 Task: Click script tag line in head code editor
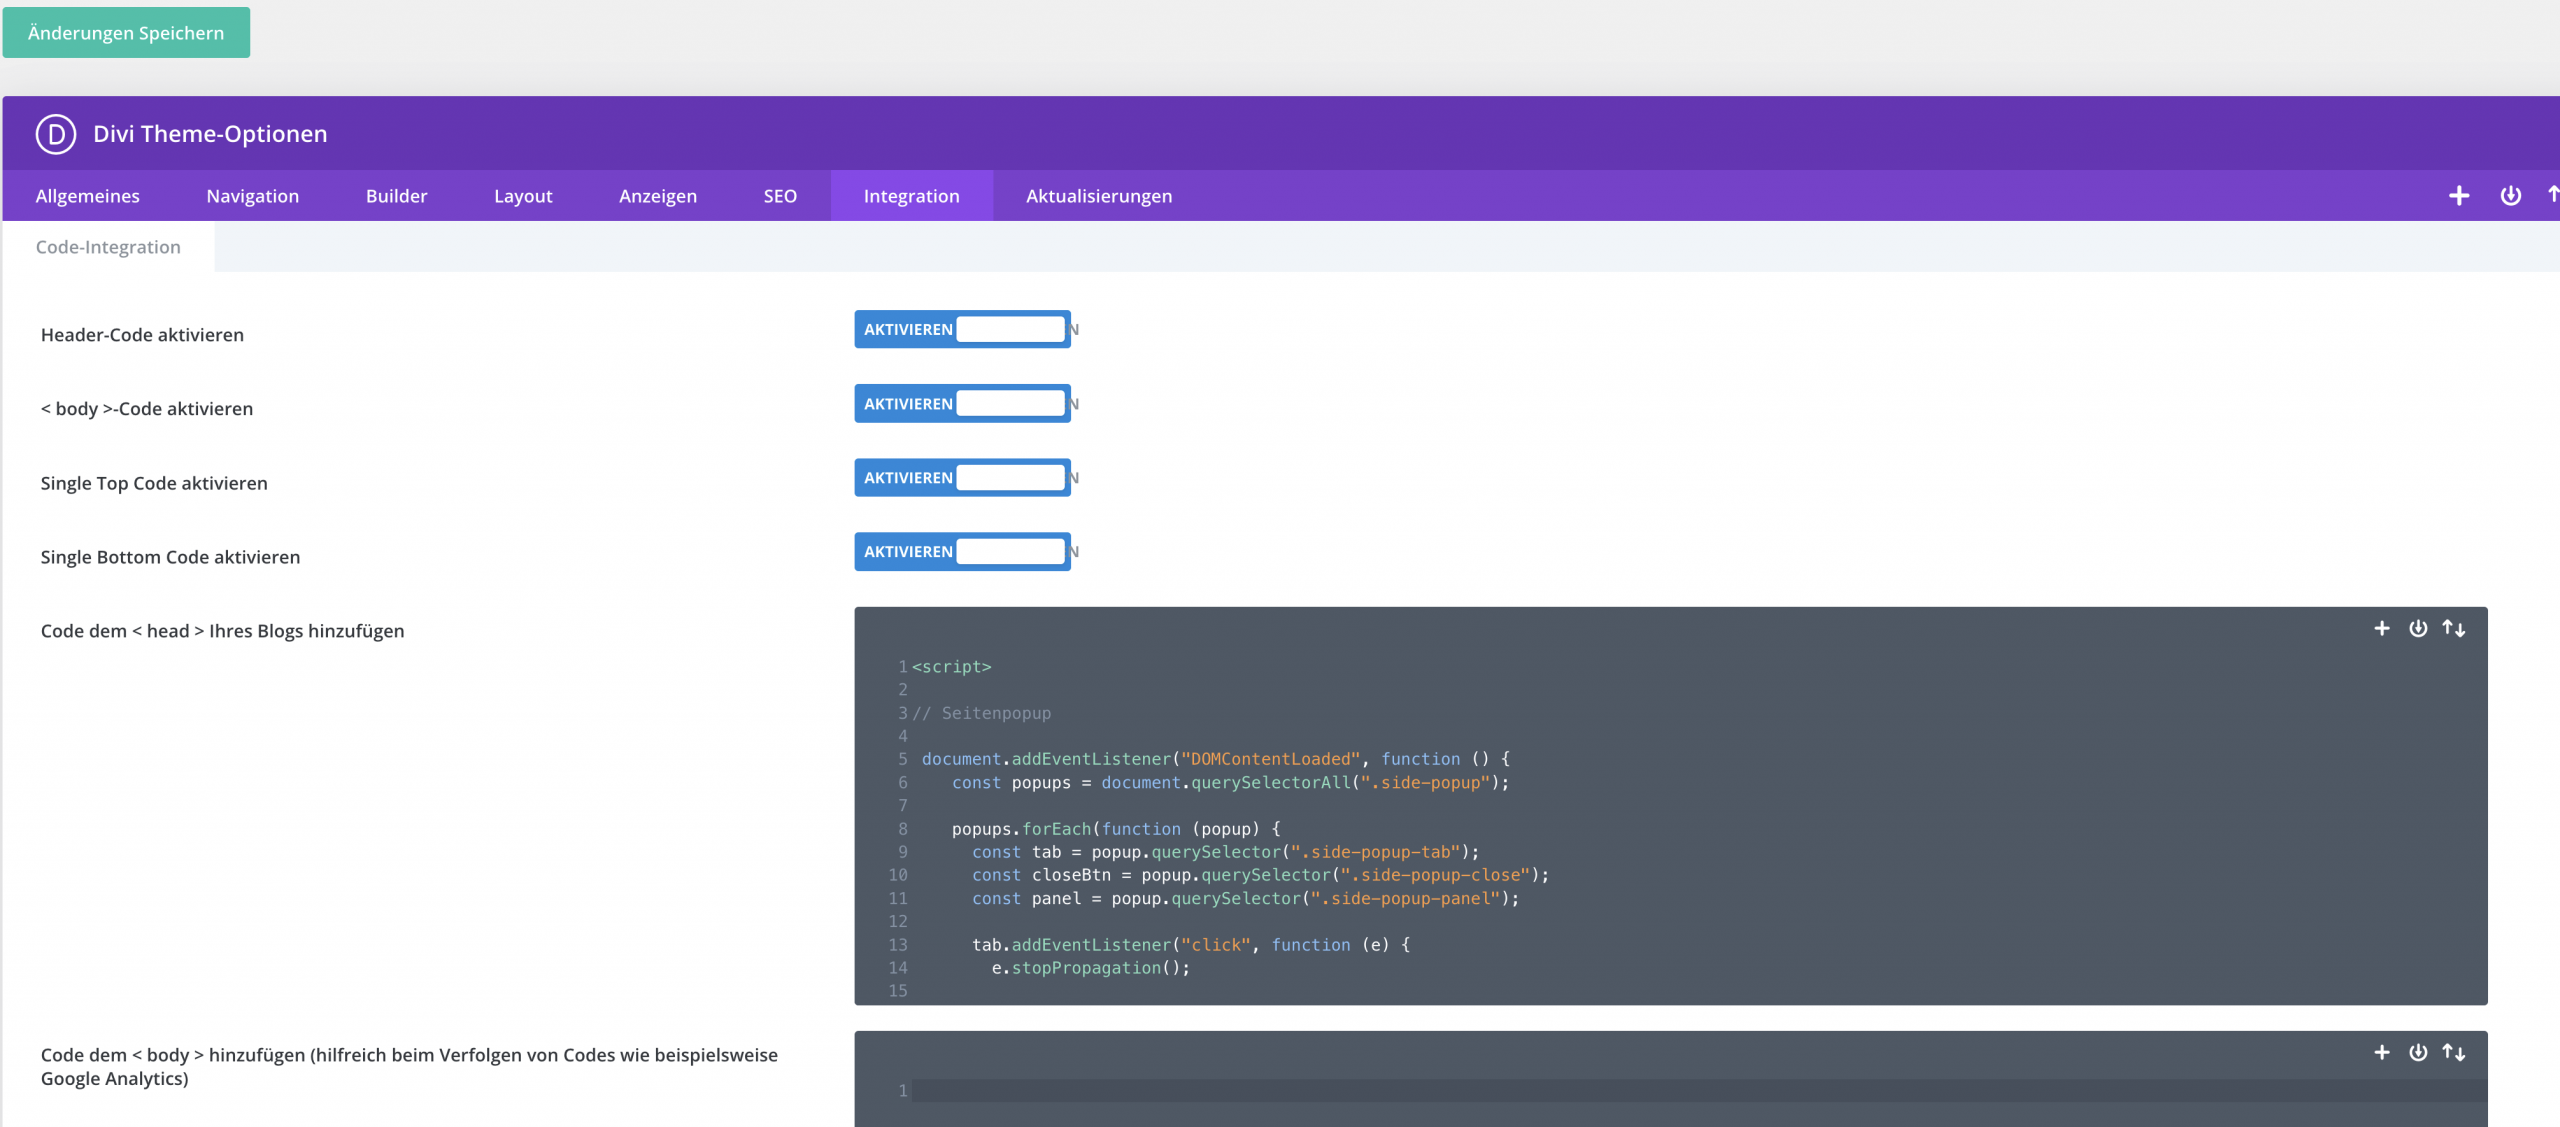pos(952,667)
